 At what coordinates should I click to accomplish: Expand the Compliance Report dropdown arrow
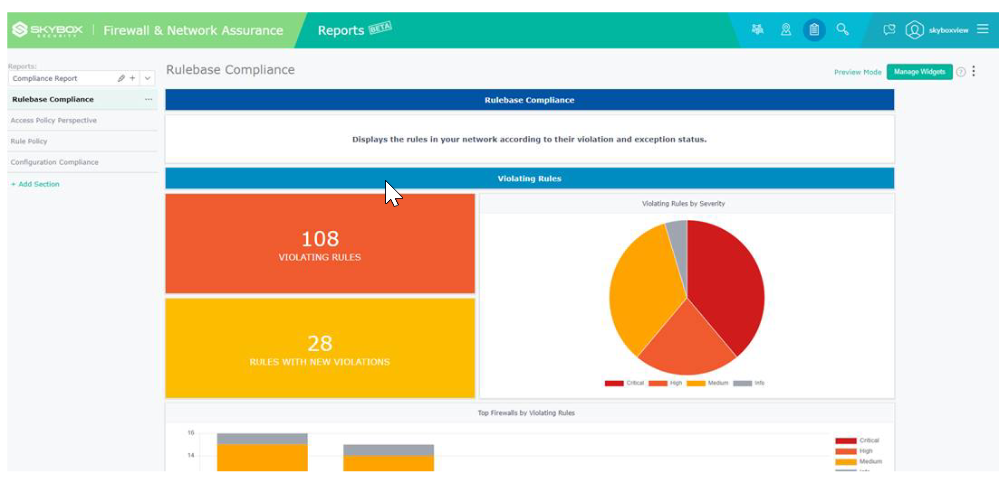148,78
